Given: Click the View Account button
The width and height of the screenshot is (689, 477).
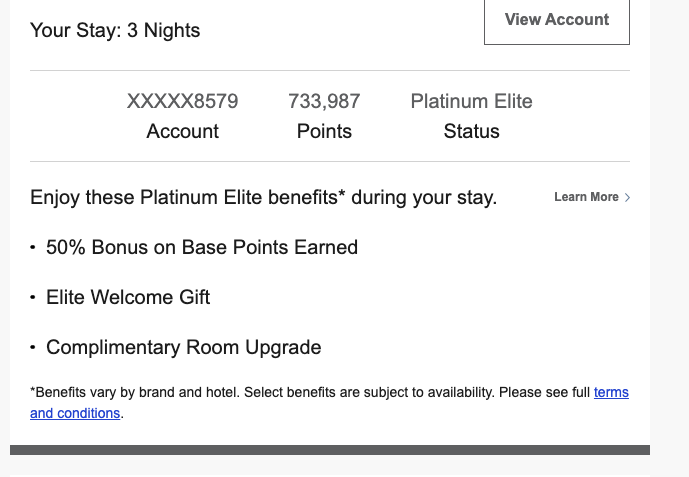Looking at the screenshot, I should pos(557,20).
